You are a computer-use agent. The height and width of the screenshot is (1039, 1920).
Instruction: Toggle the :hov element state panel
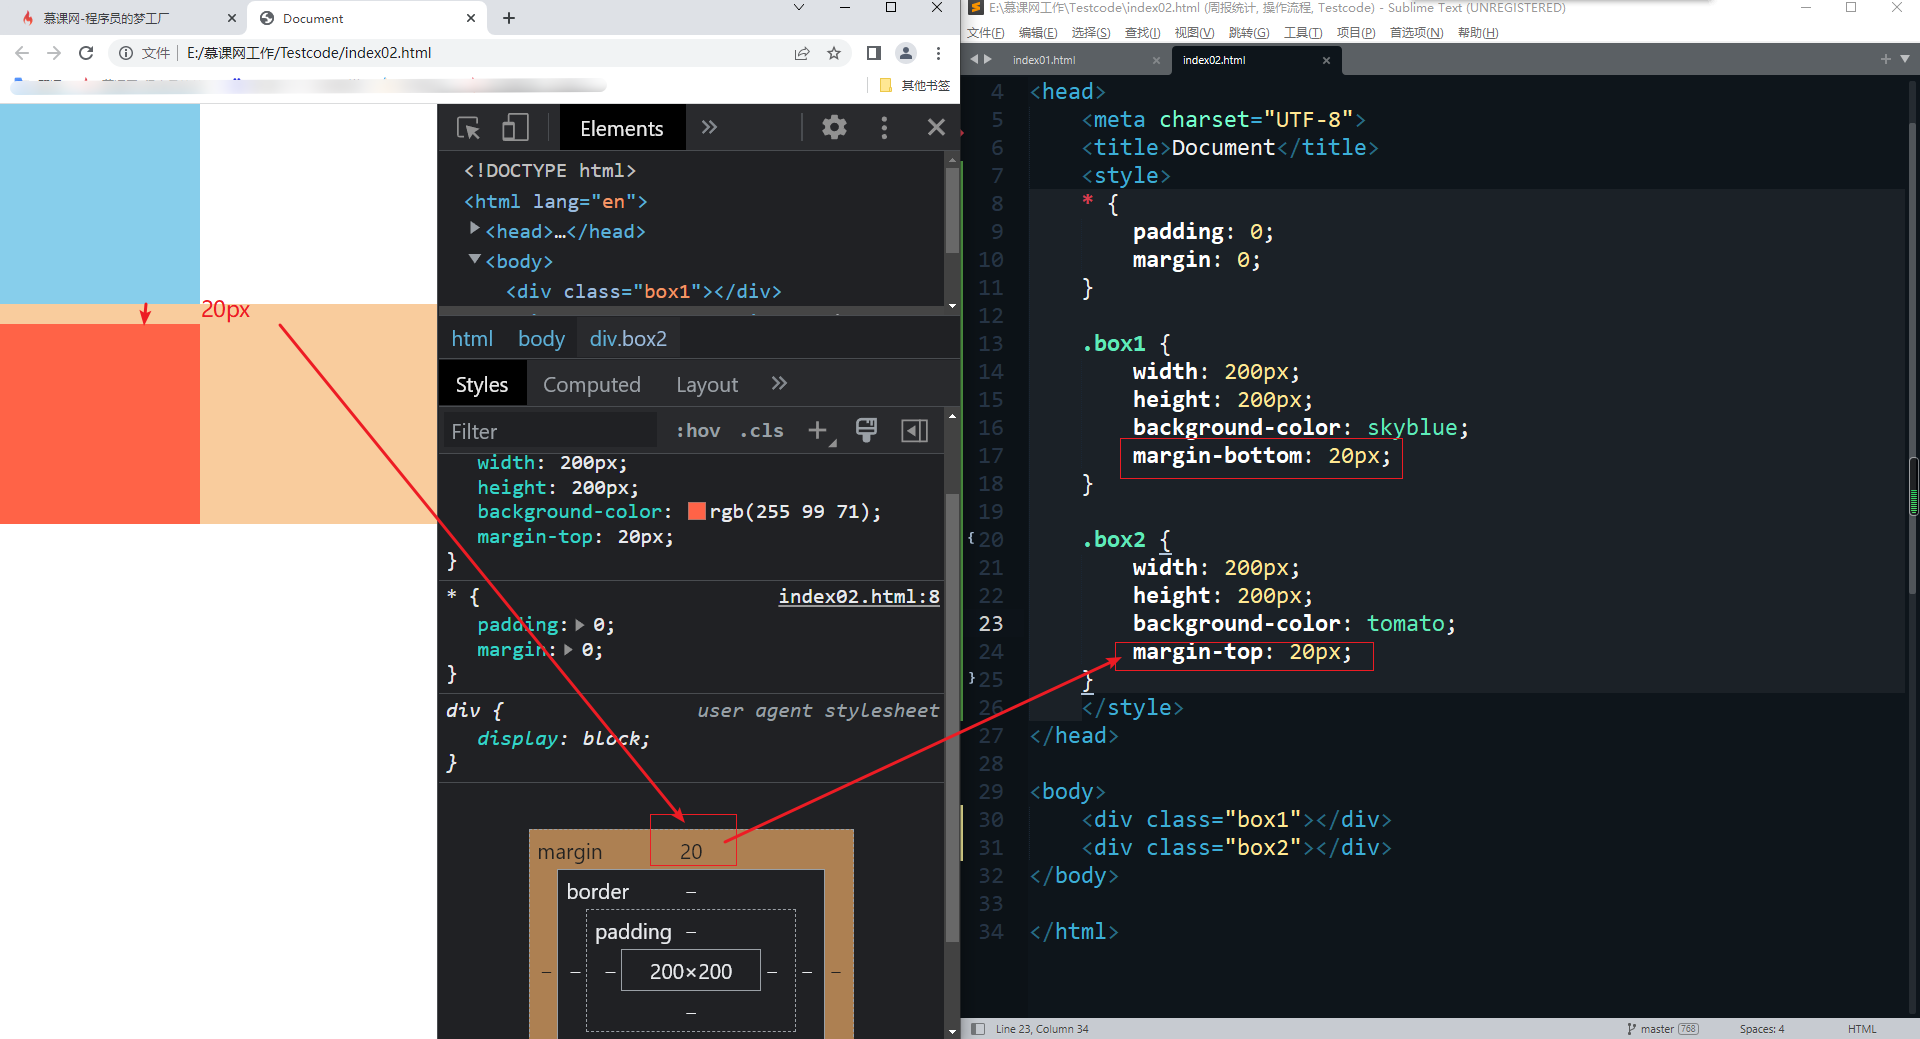point(698,431)
